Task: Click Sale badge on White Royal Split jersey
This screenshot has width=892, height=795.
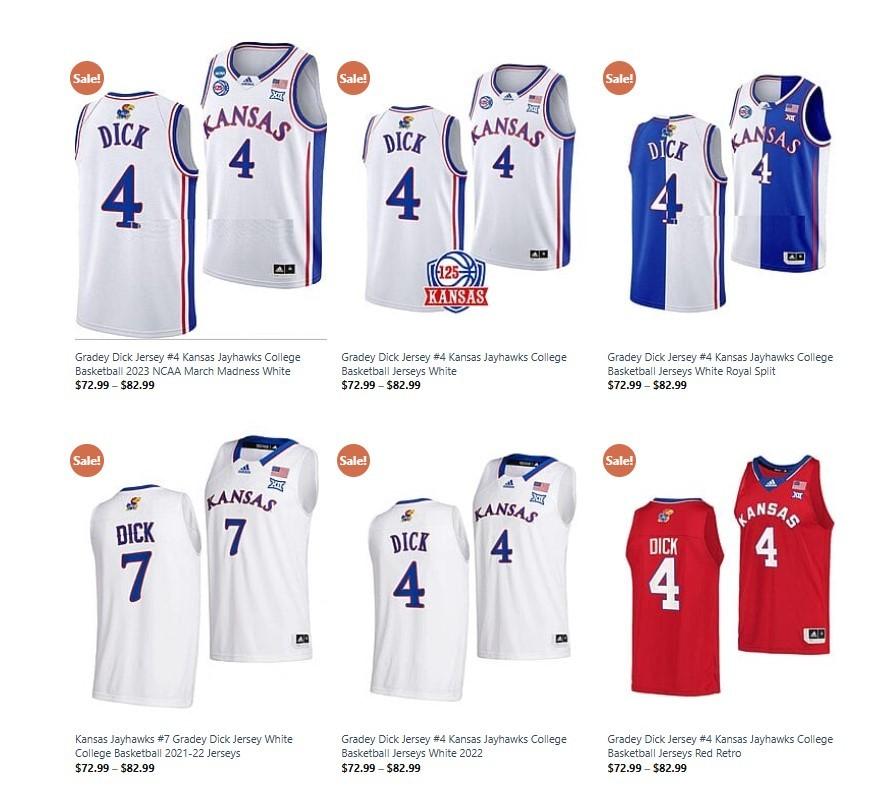Action: coord(619,78)
